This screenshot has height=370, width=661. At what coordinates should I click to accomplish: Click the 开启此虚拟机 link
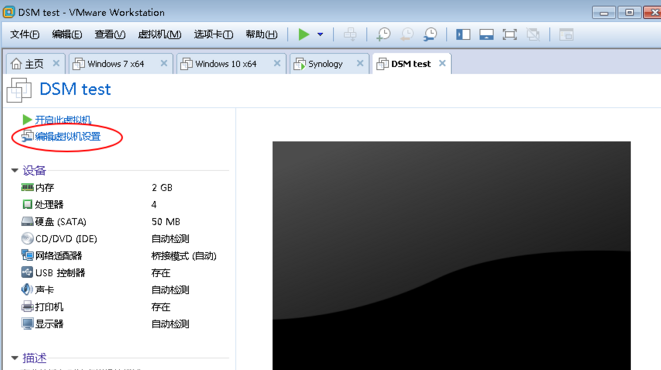[63, 120]
